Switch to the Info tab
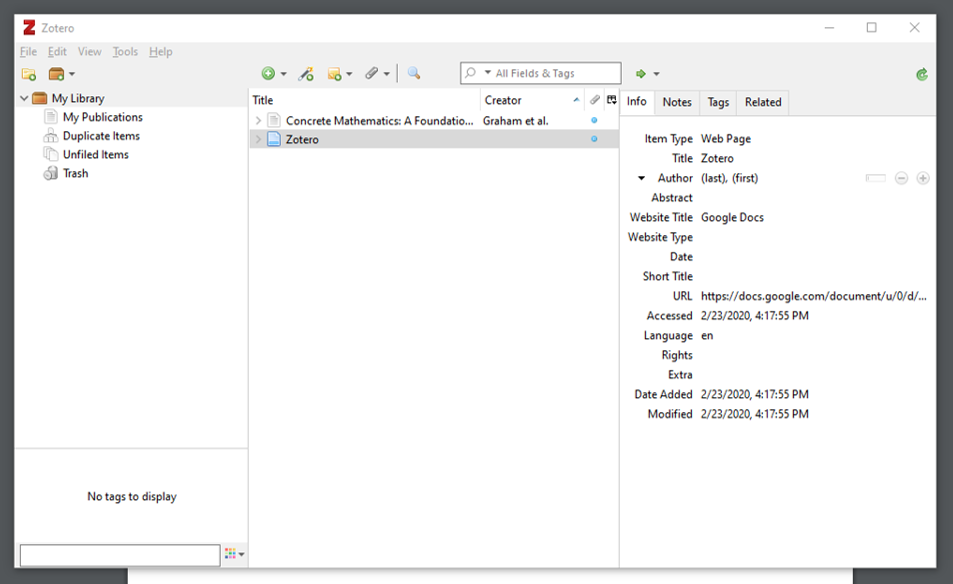 (636, 101)
